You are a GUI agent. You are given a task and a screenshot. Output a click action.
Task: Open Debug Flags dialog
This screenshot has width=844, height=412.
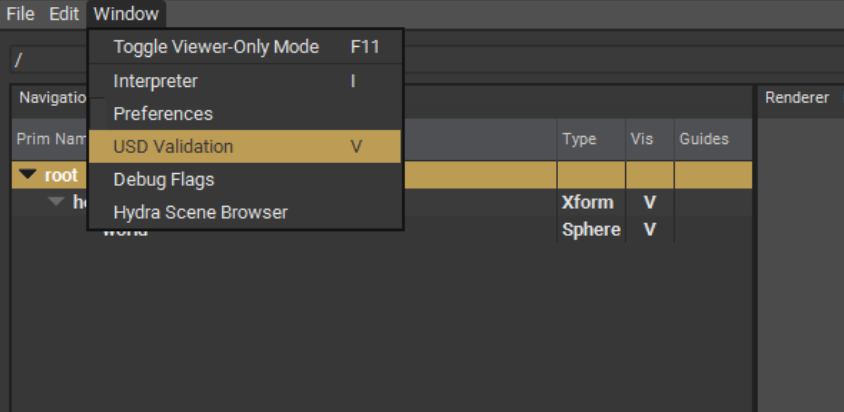click(164, 180)
